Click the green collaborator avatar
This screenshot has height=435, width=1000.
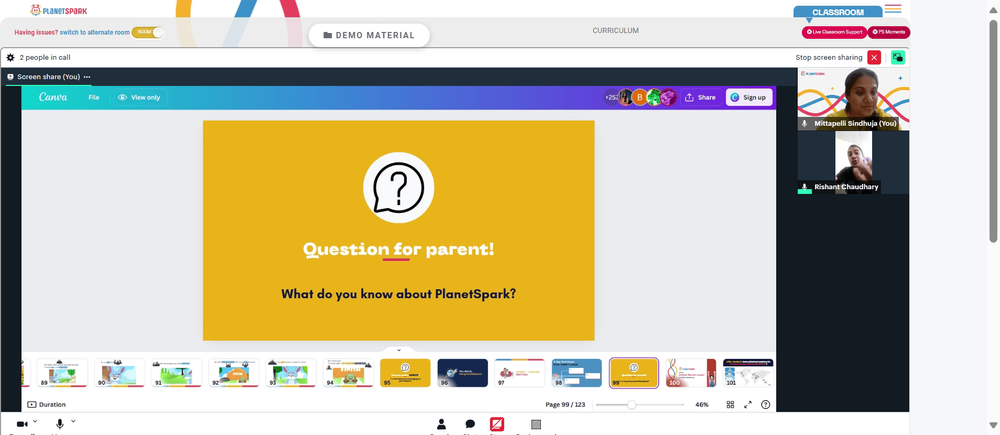point(654,98)
